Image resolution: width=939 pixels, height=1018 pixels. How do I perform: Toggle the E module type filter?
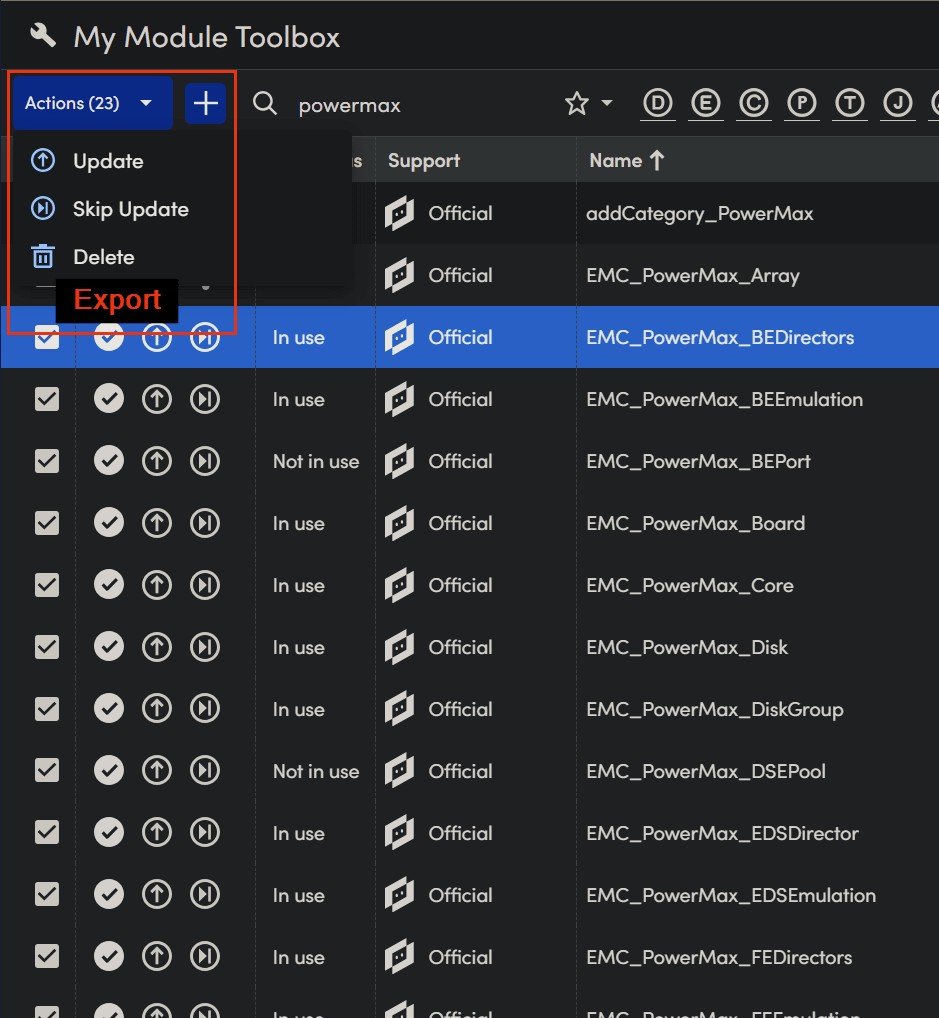pos(706,103)
